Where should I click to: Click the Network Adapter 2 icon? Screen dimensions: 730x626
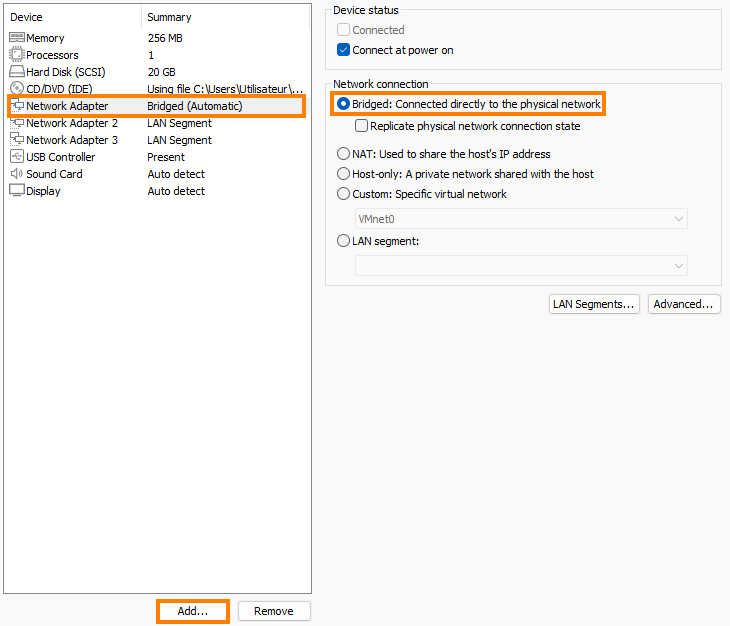click(x=17, y=123)
